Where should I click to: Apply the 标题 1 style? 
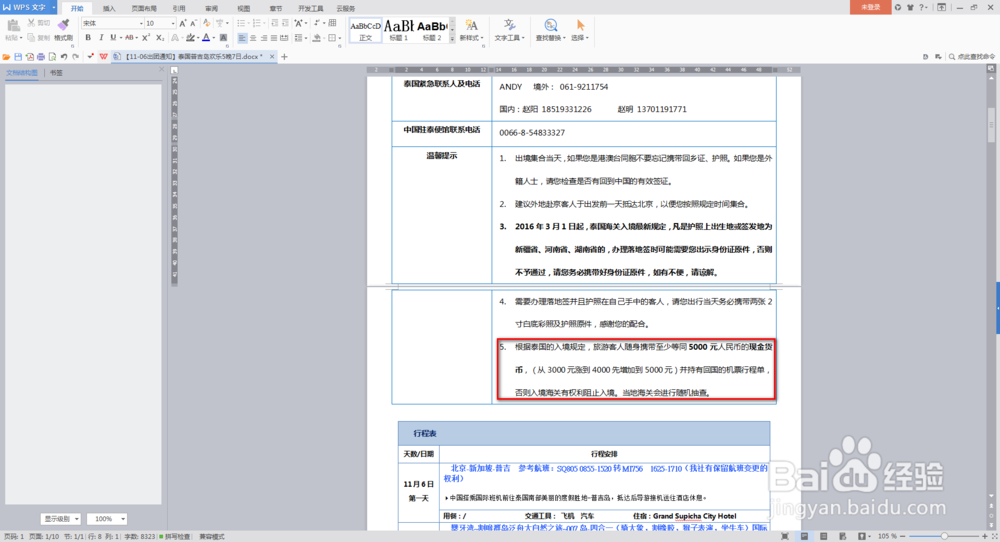coord(399,30)
